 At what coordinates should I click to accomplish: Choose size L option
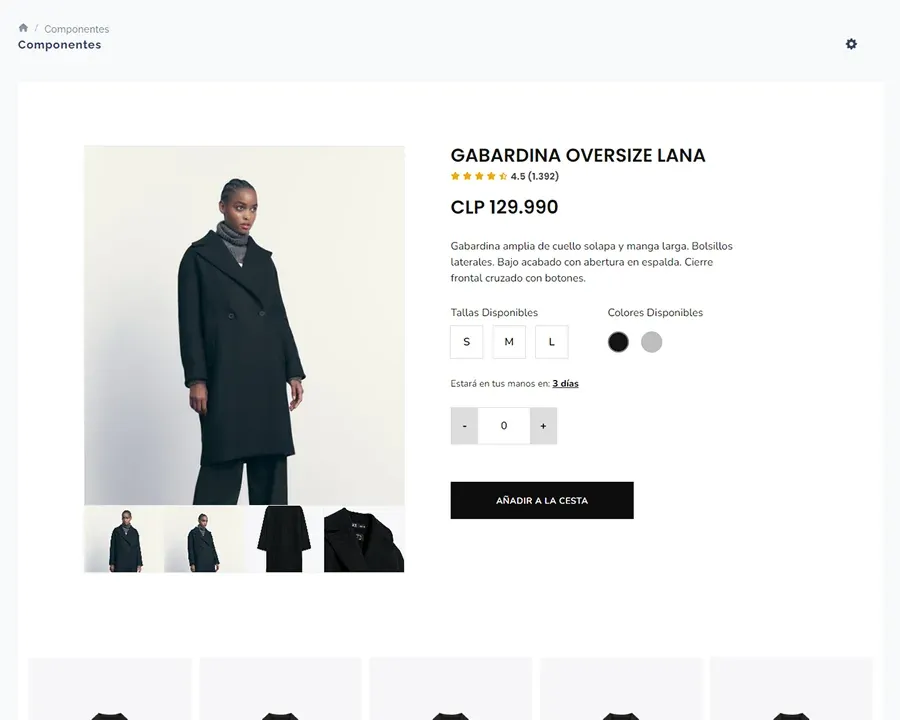(x=552, y=342)
